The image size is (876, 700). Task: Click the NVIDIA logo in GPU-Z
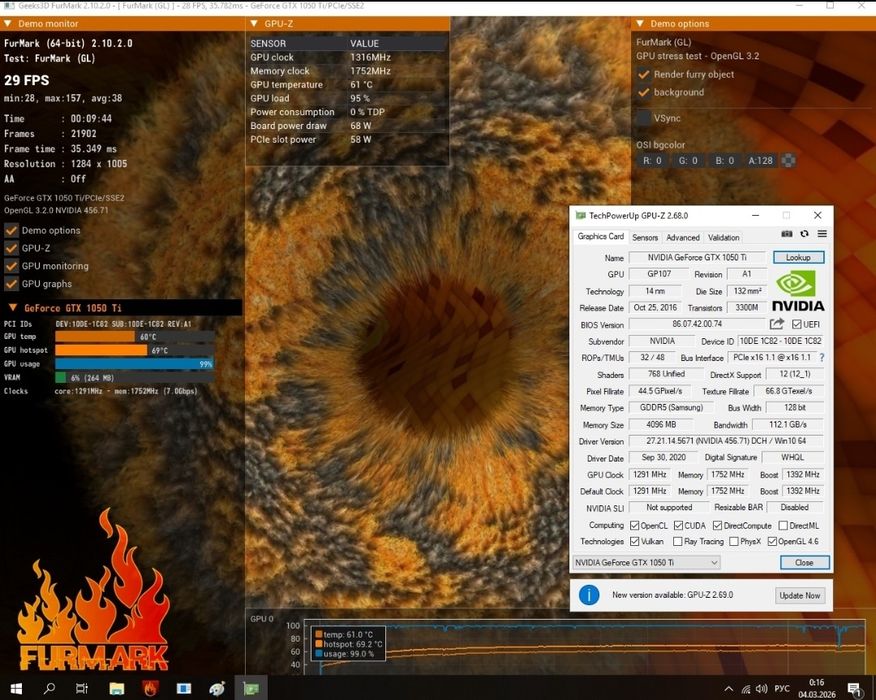(798, 291)
